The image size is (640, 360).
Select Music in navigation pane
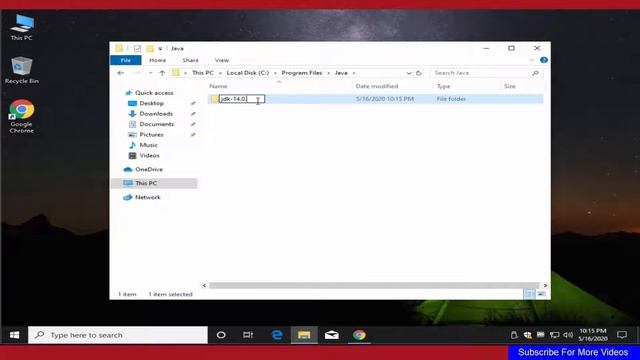148,145
